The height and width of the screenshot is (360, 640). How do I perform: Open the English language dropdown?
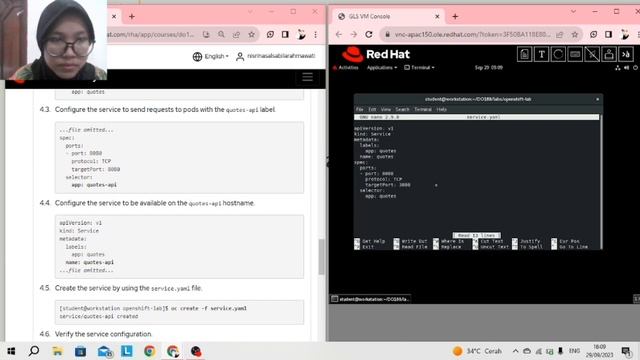click(211, 56)
